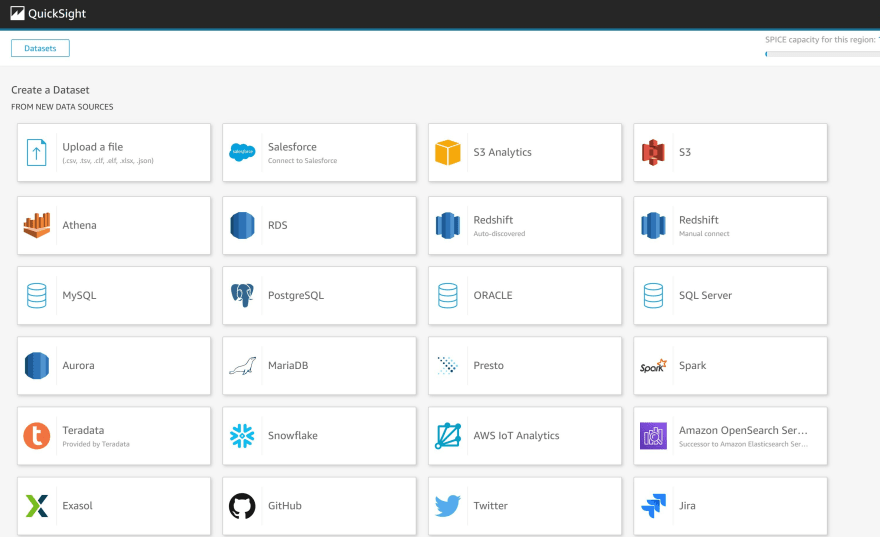Image resolution: width=880 pixels, height=537 pixels.
Task: Click the Aurora blue cylinder icon
Action: [36, 365]
